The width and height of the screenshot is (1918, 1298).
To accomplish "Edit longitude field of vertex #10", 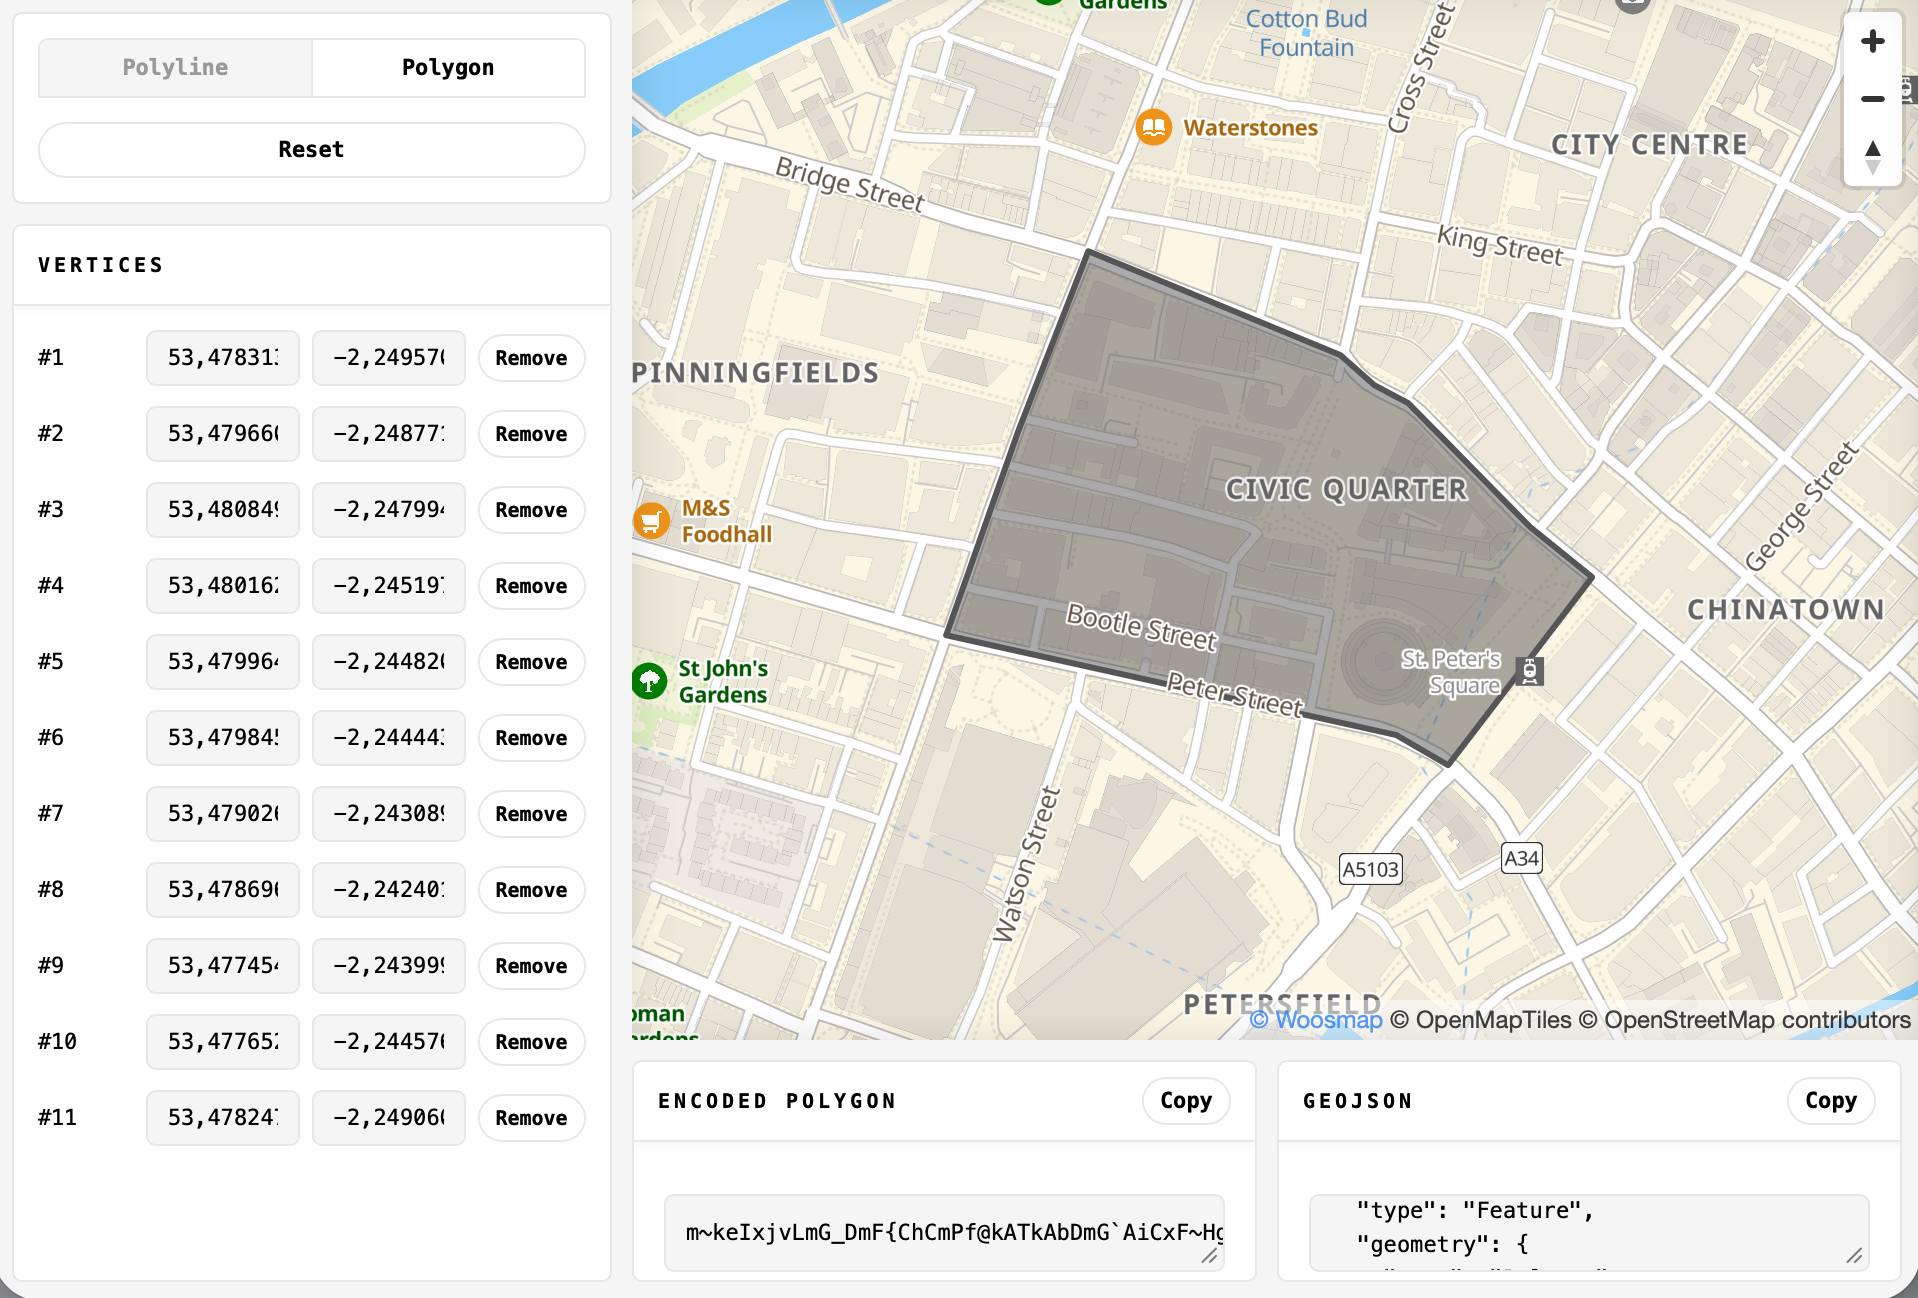I will [389, 1042].
